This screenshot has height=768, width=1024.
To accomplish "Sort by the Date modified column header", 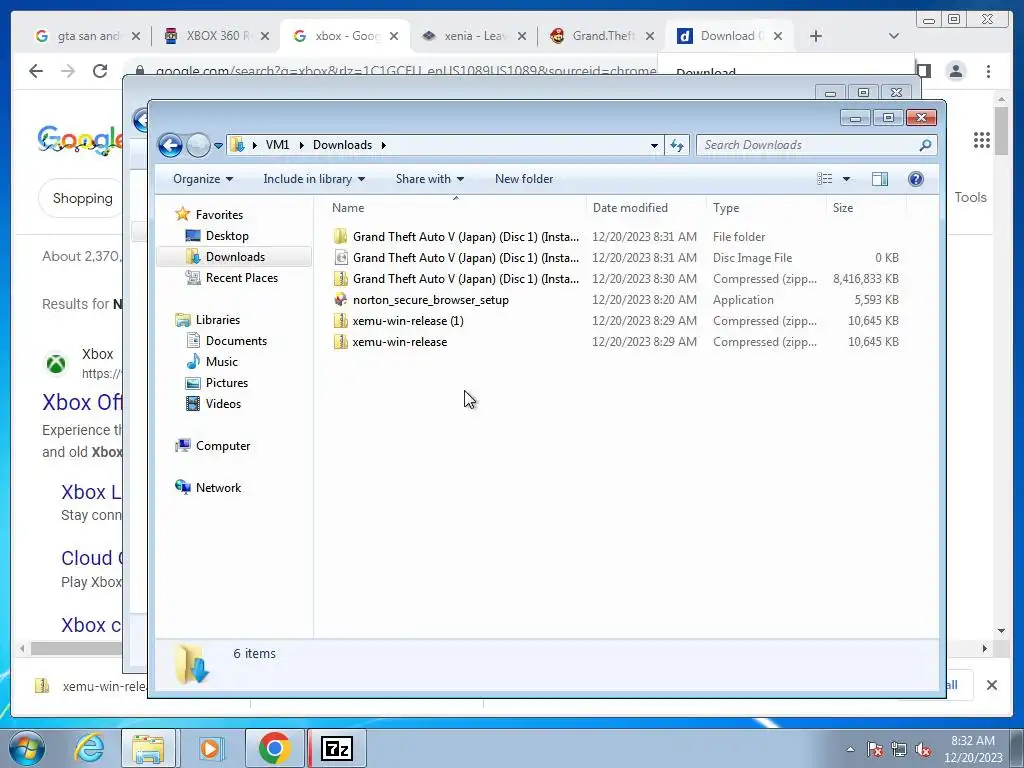I will [x=630, y=208].
